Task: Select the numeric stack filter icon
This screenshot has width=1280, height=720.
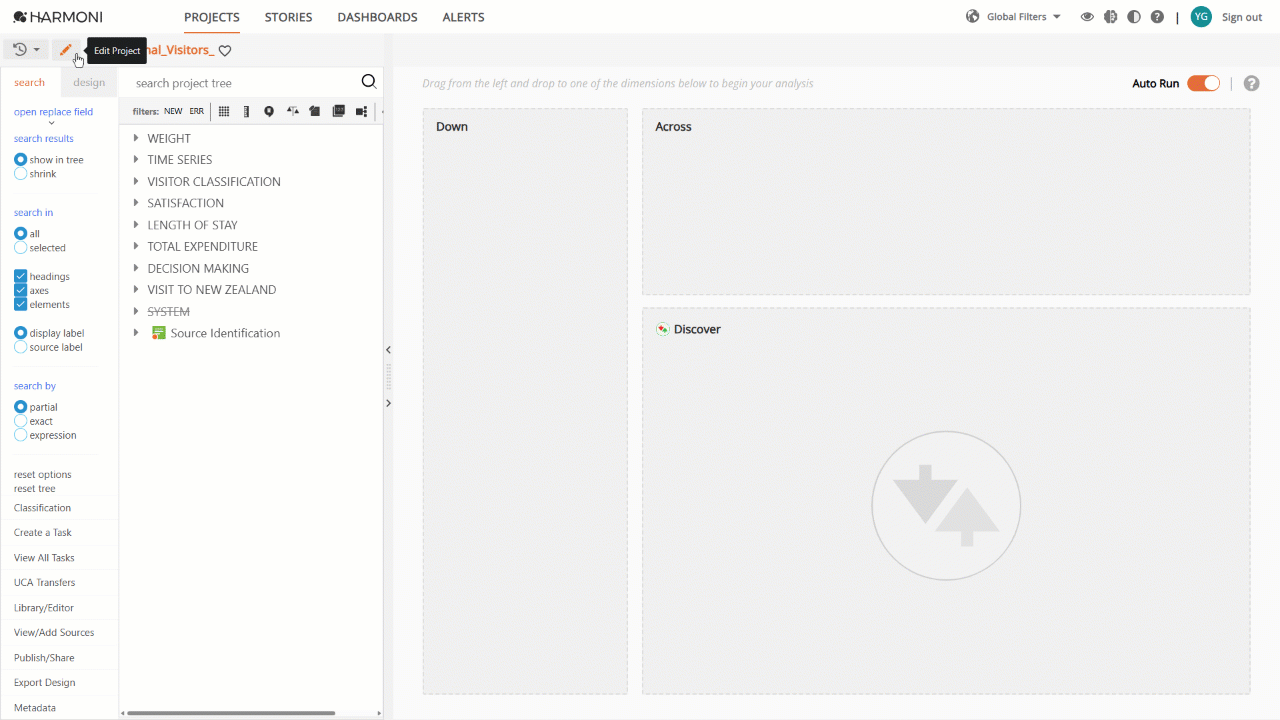Action: [339, 111]
